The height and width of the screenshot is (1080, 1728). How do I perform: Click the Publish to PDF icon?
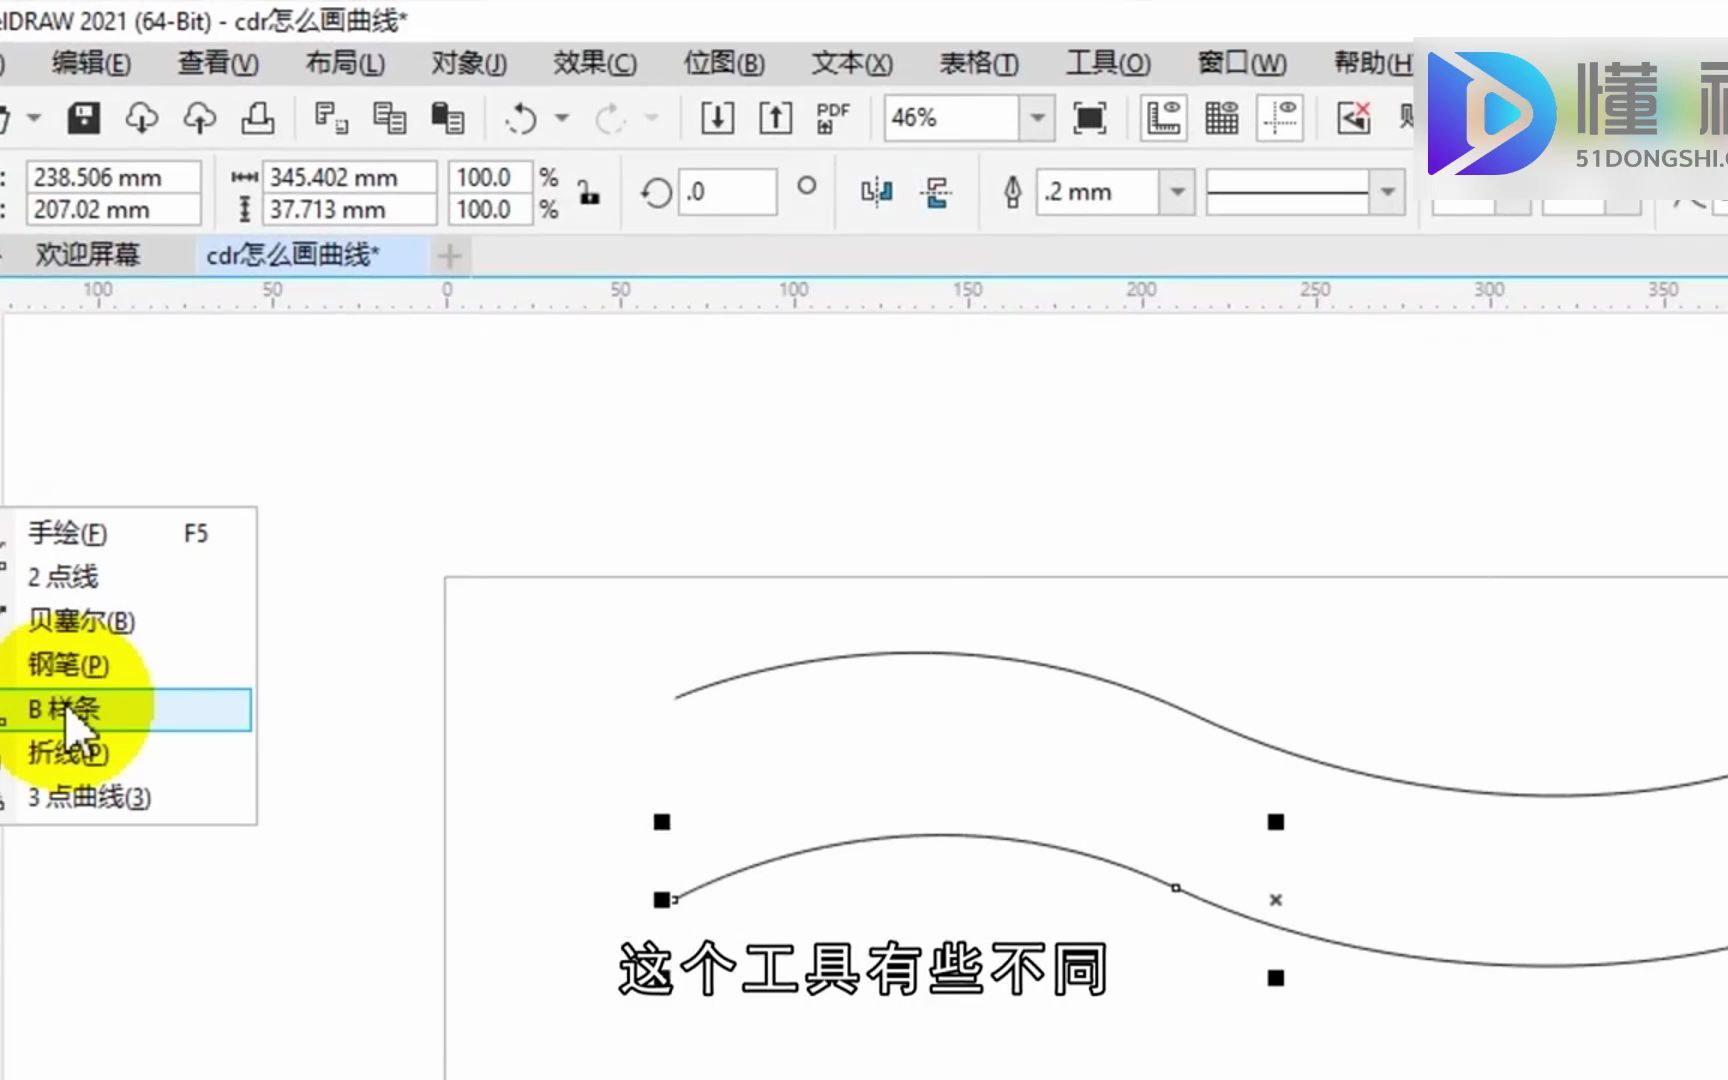(832, 118)
